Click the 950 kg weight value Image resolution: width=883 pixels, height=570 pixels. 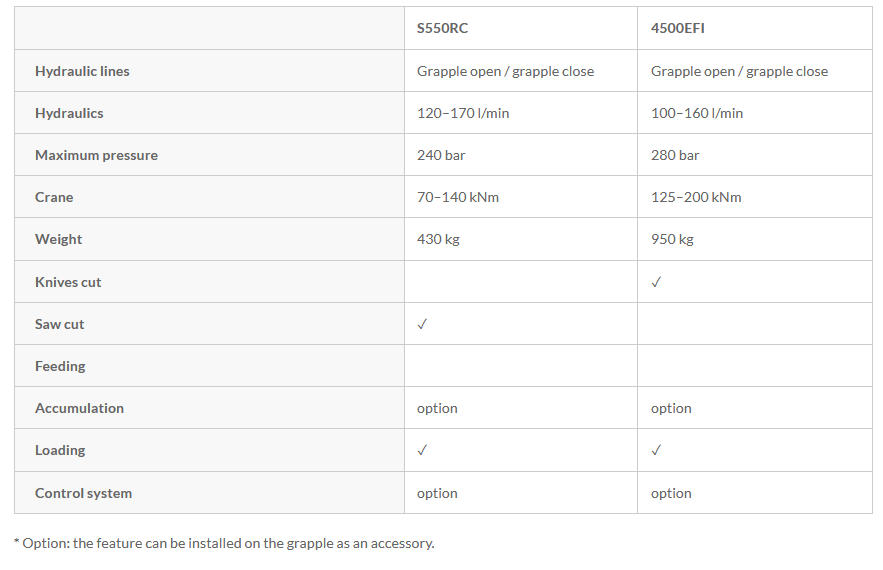pos(672,239)
